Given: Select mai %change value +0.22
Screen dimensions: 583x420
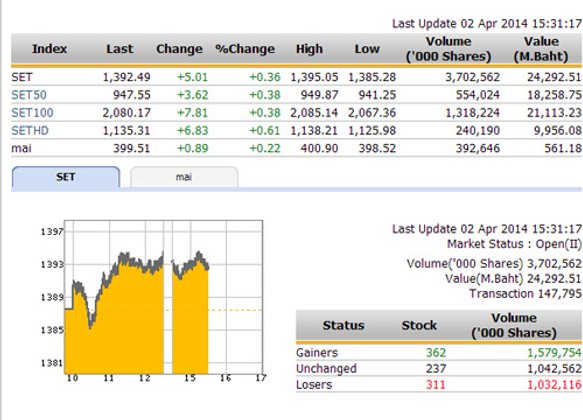Looking at the screenshot, I should tap(265, 148).
